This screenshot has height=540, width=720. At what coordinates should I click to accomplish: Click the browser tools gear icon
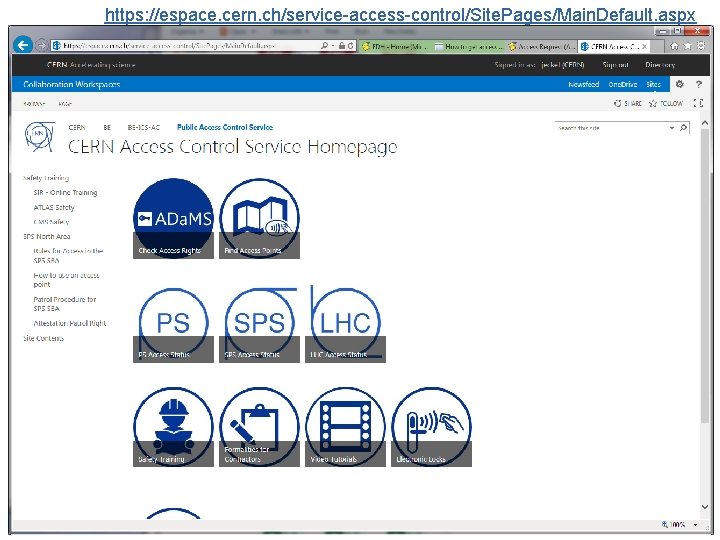click(701, 46)
